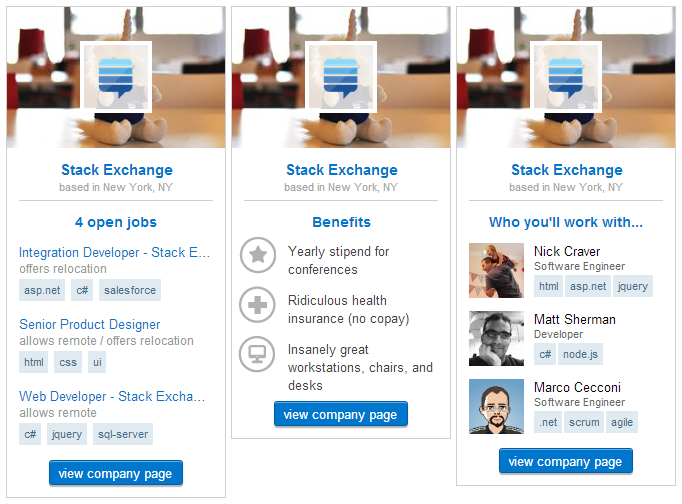Click the 4 open jobs heading link
This screenshot has width=682, height=504.
pos(116,222)
